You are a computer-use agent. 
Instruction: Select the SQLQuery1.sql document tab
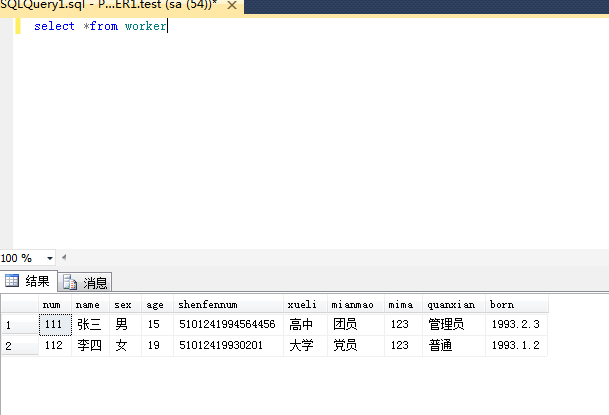pos(122,6)
